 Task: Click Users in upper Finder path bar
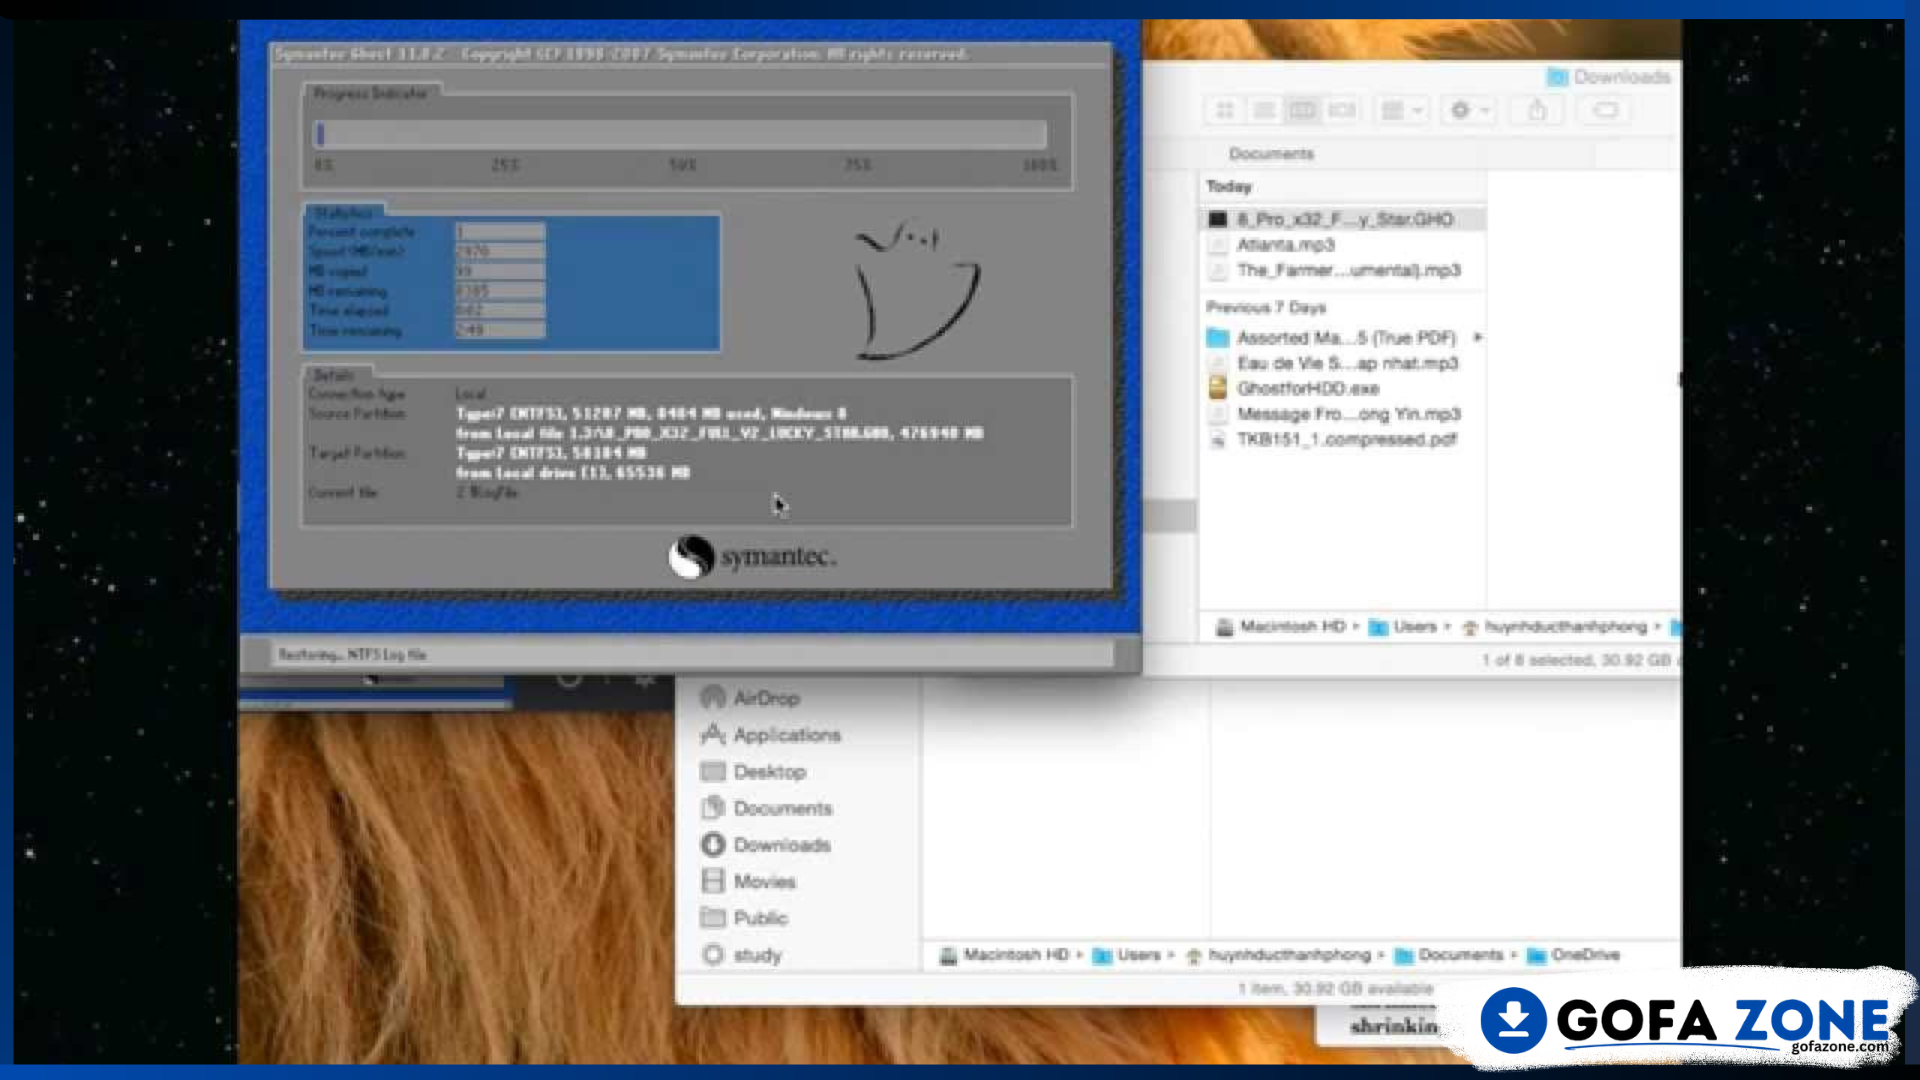[1403, 627]
